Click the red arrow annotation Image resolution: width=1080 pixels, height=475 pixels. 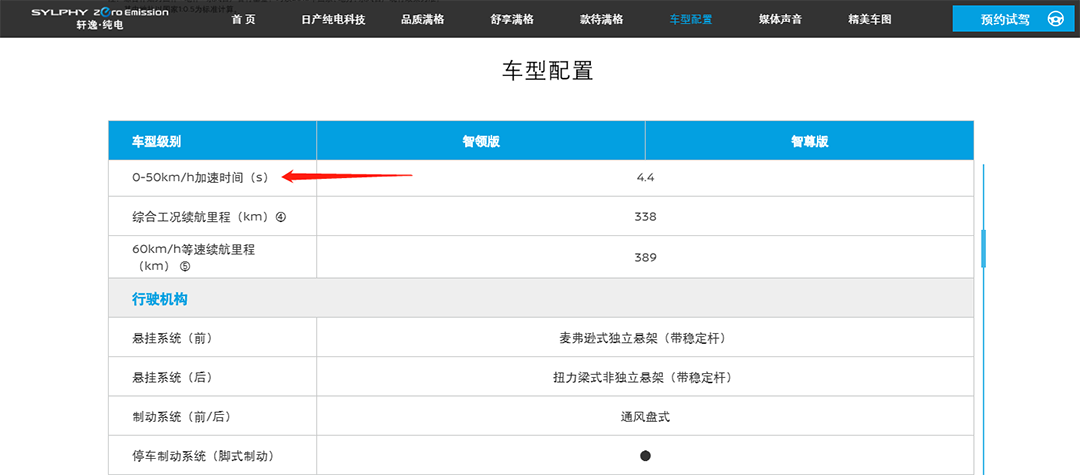coord(346,177)
